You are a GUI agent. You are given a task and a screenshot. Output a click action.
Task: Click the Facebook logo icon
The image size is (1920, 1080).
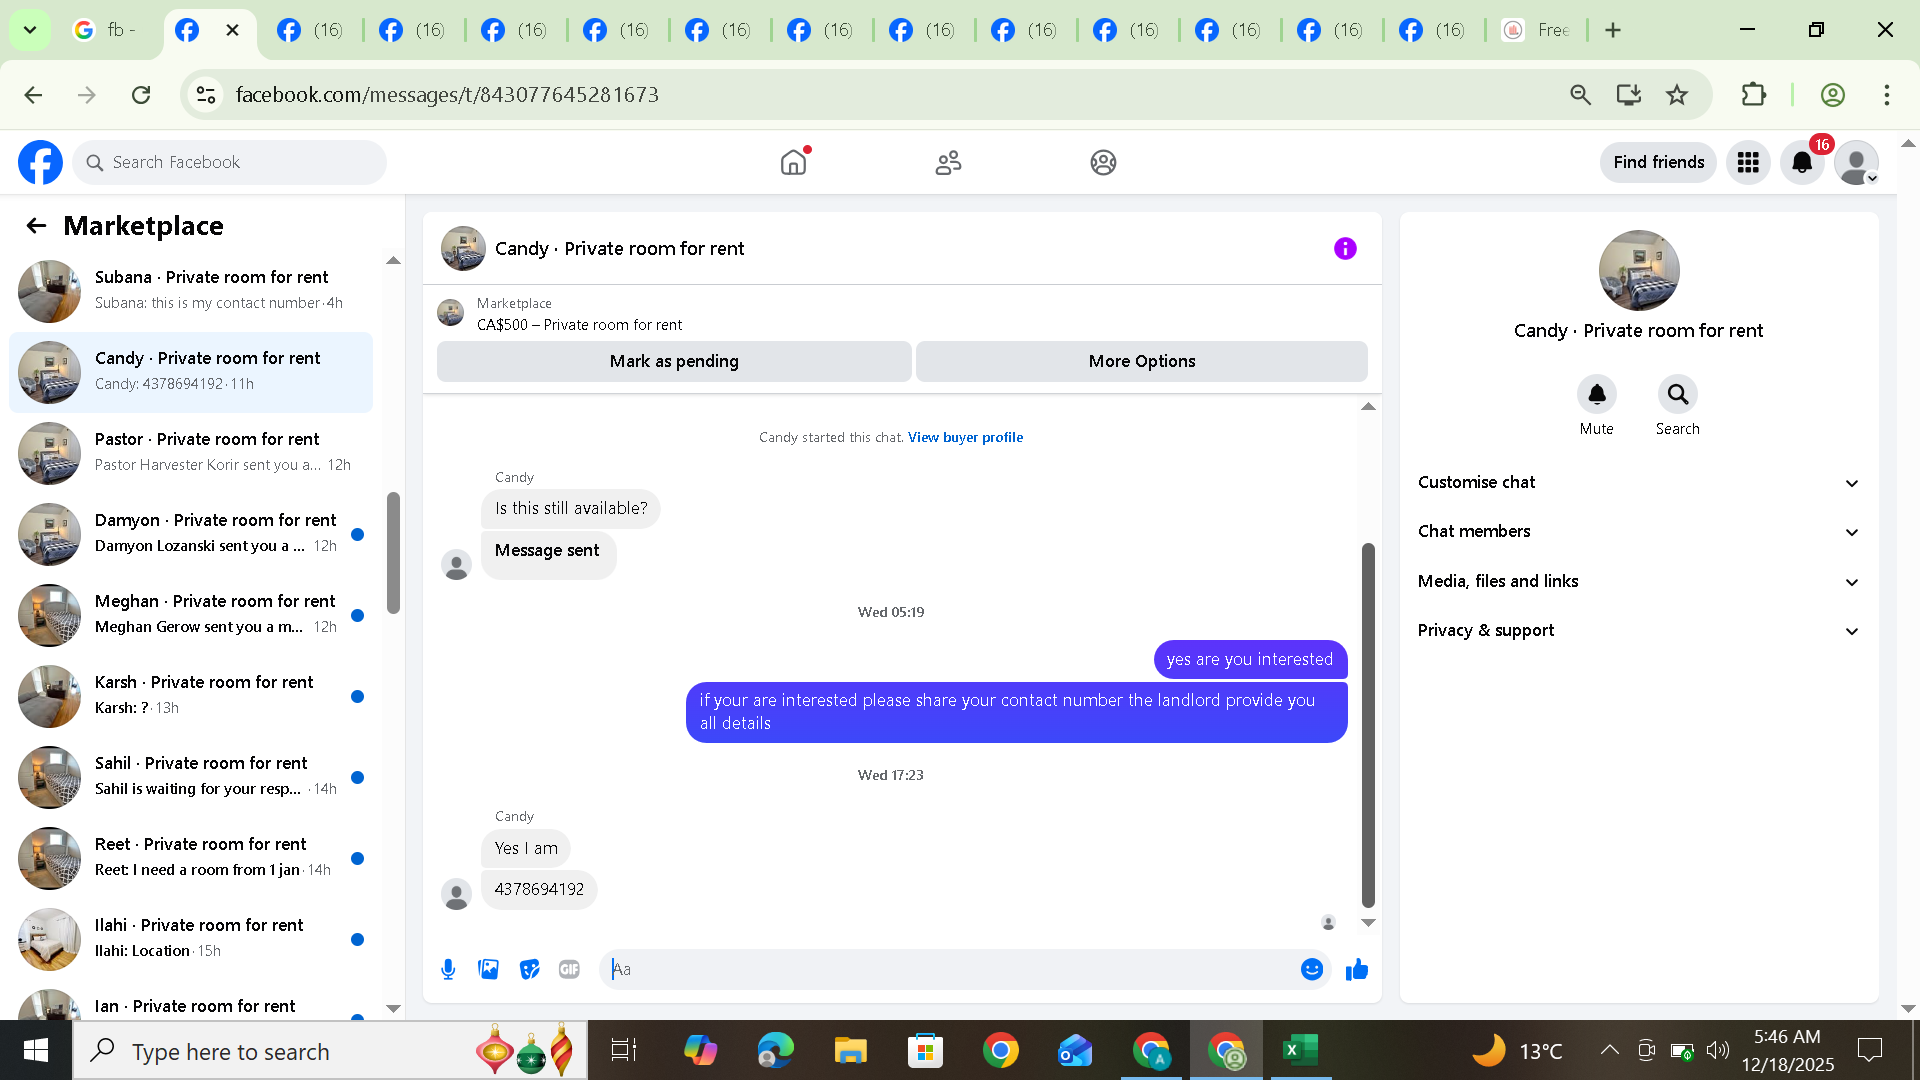pyautogui.click(x=40, y=162)
